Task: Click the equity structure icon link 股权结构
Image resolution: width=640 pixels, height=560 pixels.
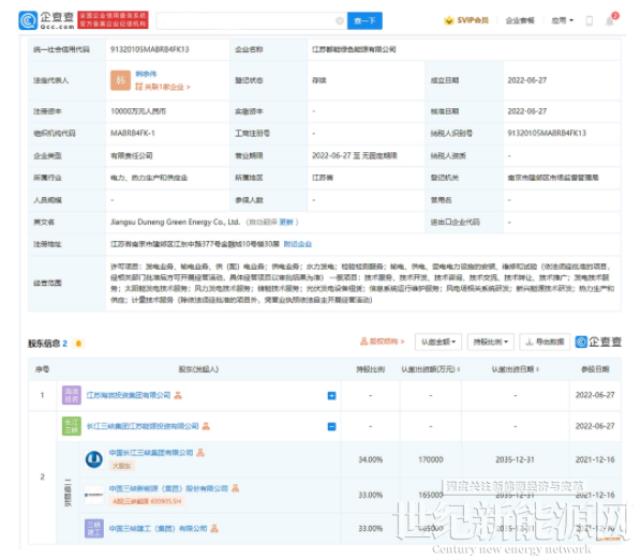Action: [x=382, y=342]
